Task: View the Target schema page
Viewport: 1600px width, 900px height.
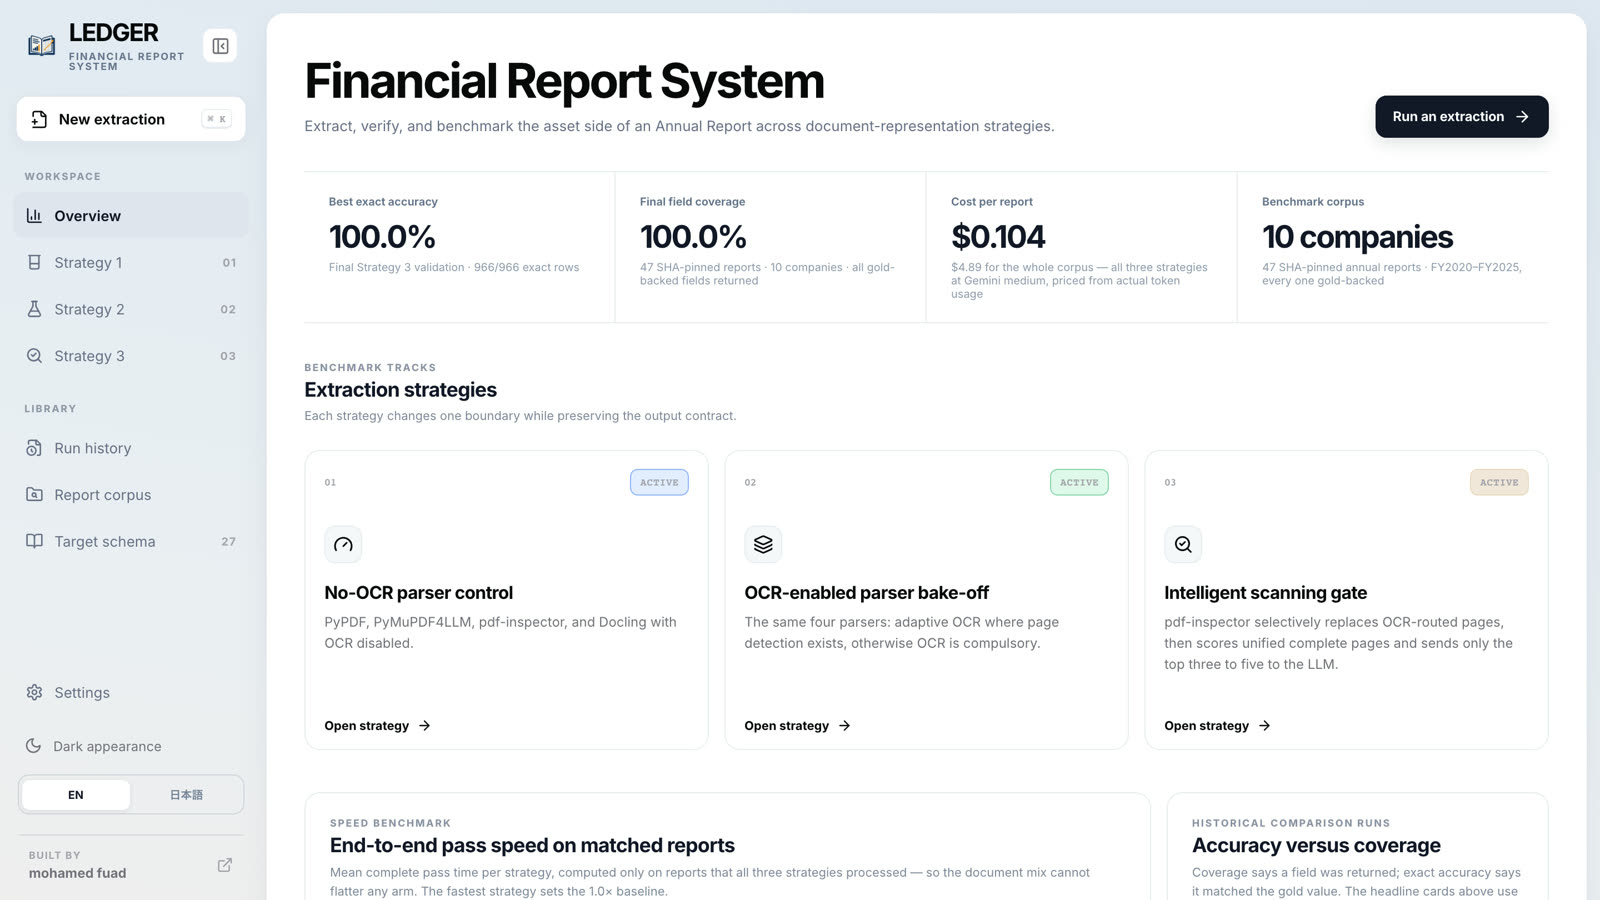Action: coord(131,541)
